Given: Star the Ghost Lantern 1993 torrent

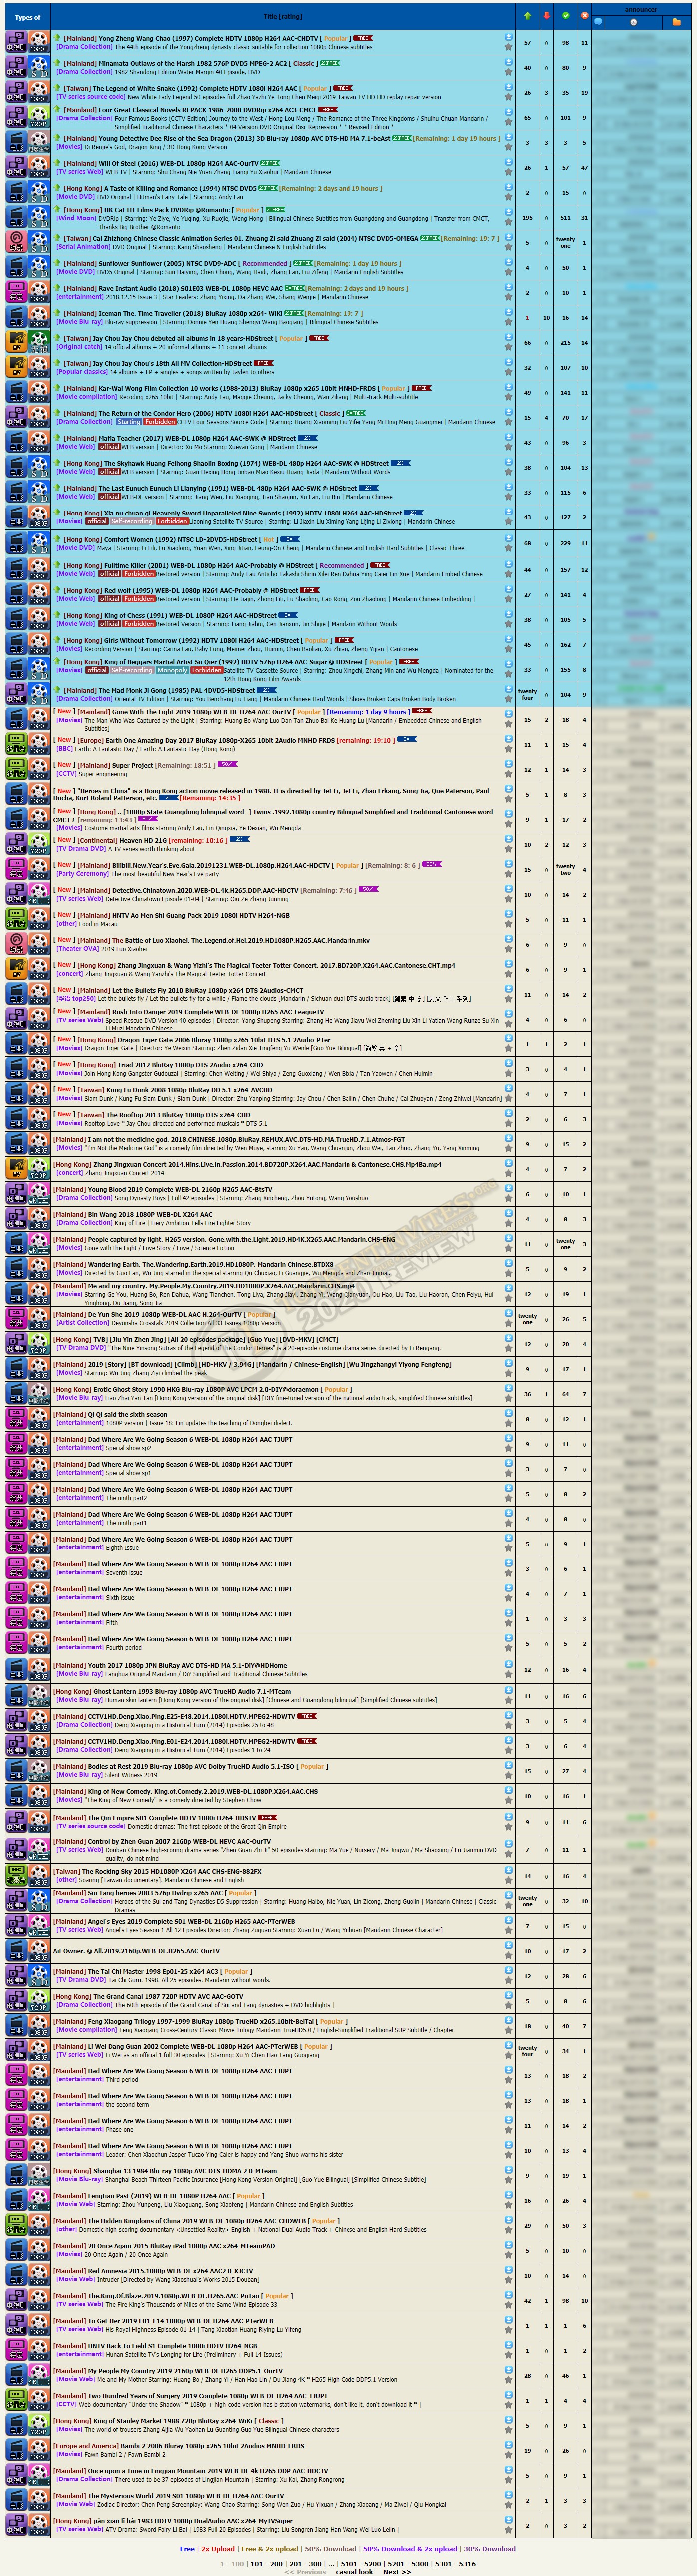Looking at the screenshot, I should pos(508,1701).
